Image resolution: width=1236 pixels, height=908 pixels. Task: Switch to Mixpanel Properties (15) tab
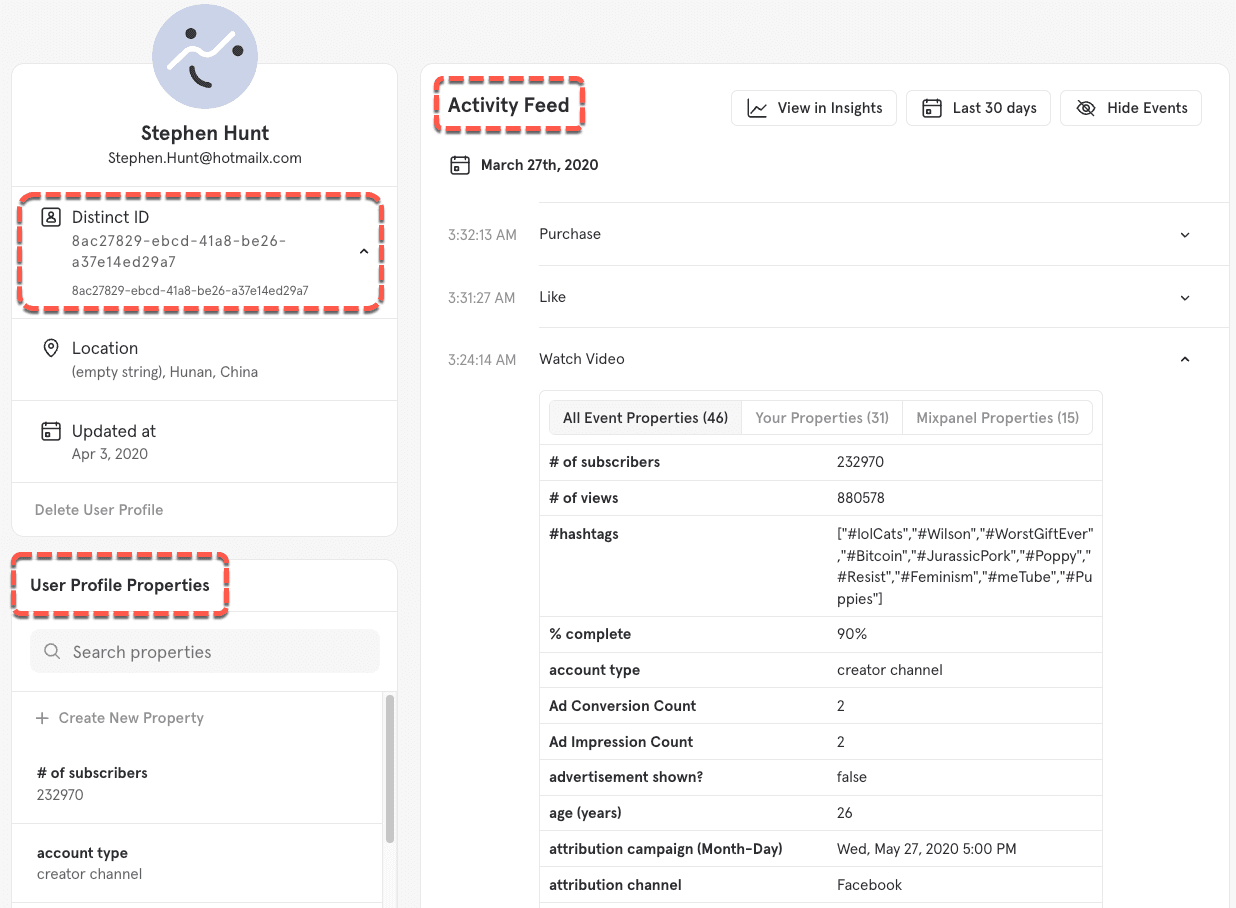click(x=997, y=418)
